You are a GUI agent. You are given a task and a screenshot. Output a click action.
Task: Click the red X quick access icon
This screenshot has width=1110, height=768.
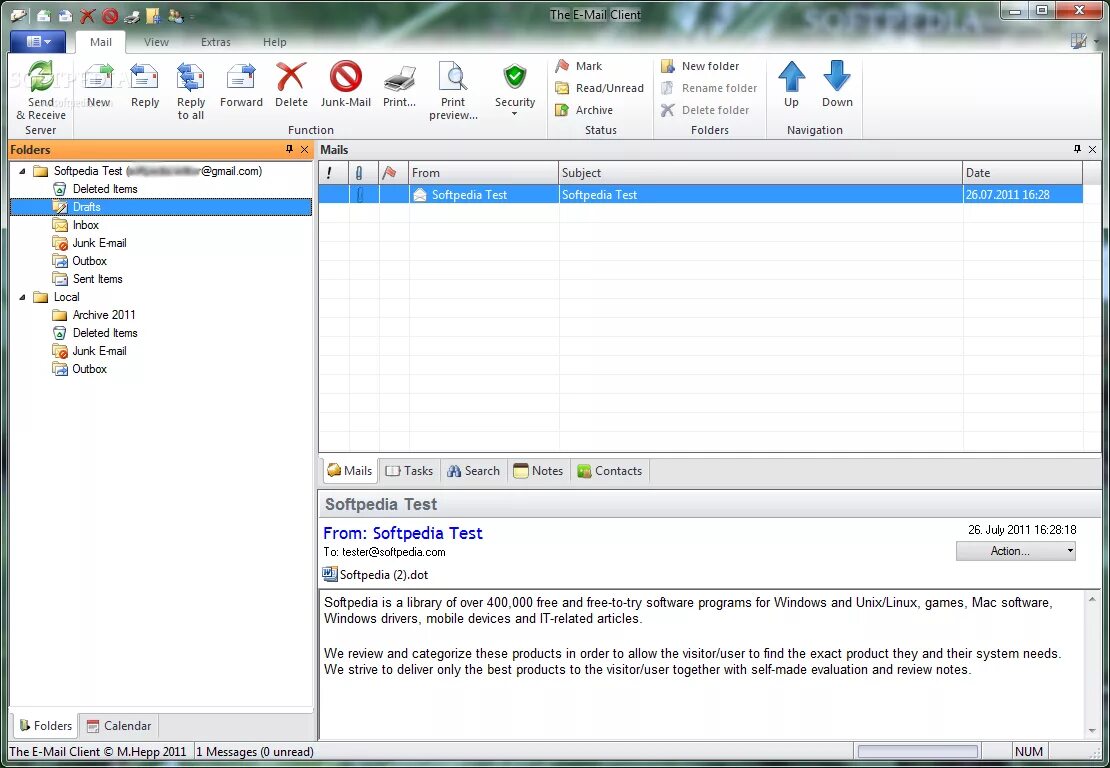pos(87,15)
